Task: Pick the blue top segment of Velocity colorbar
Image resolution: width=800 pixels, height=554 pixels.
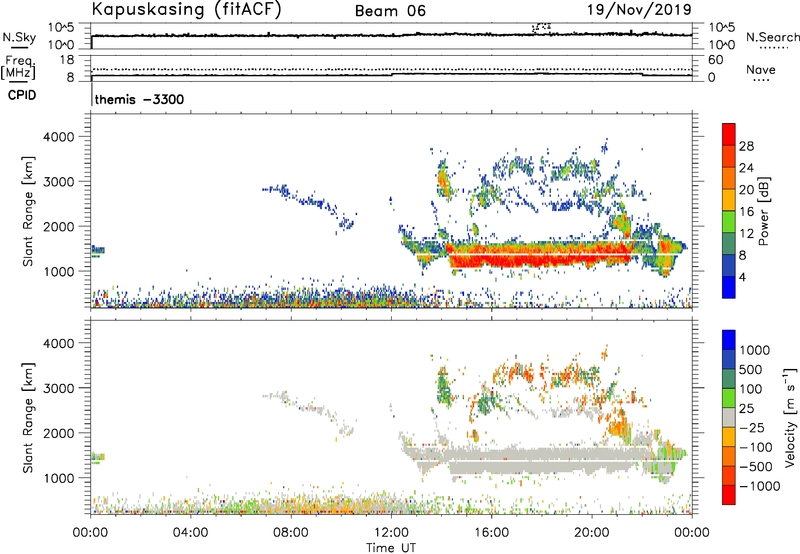Action: click(729, 340)
